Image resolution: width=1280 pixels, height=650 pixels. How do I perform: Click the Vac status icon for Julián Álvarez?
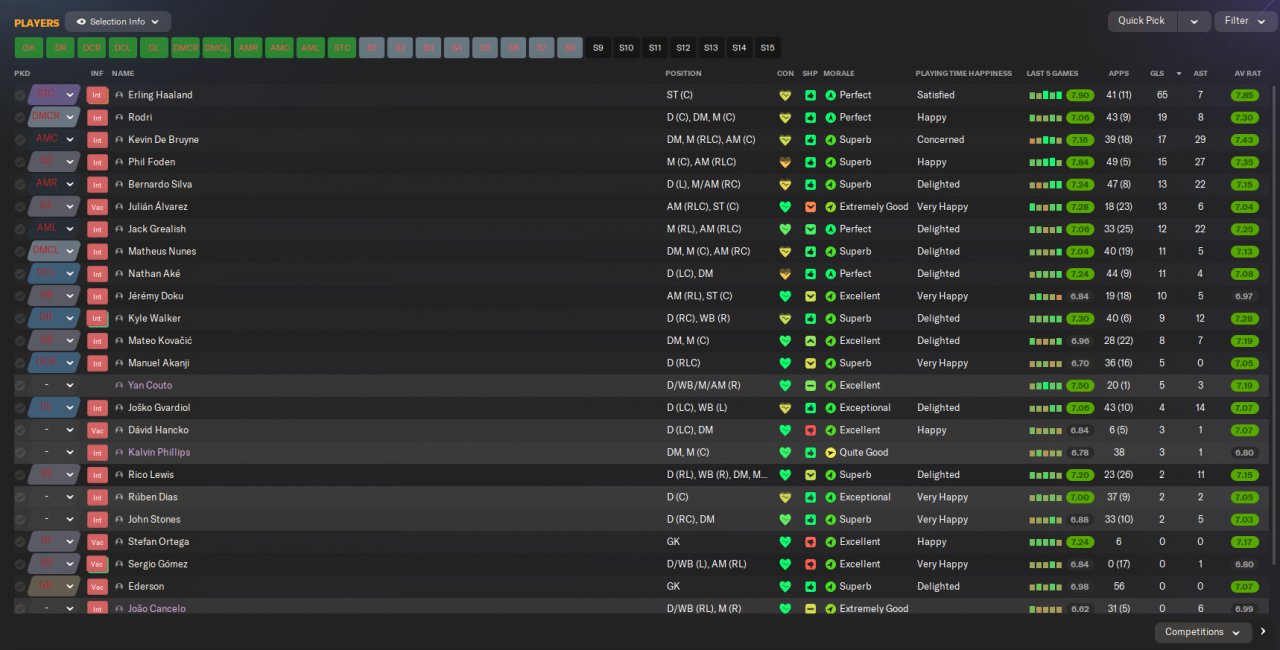(x=97, y=207)
